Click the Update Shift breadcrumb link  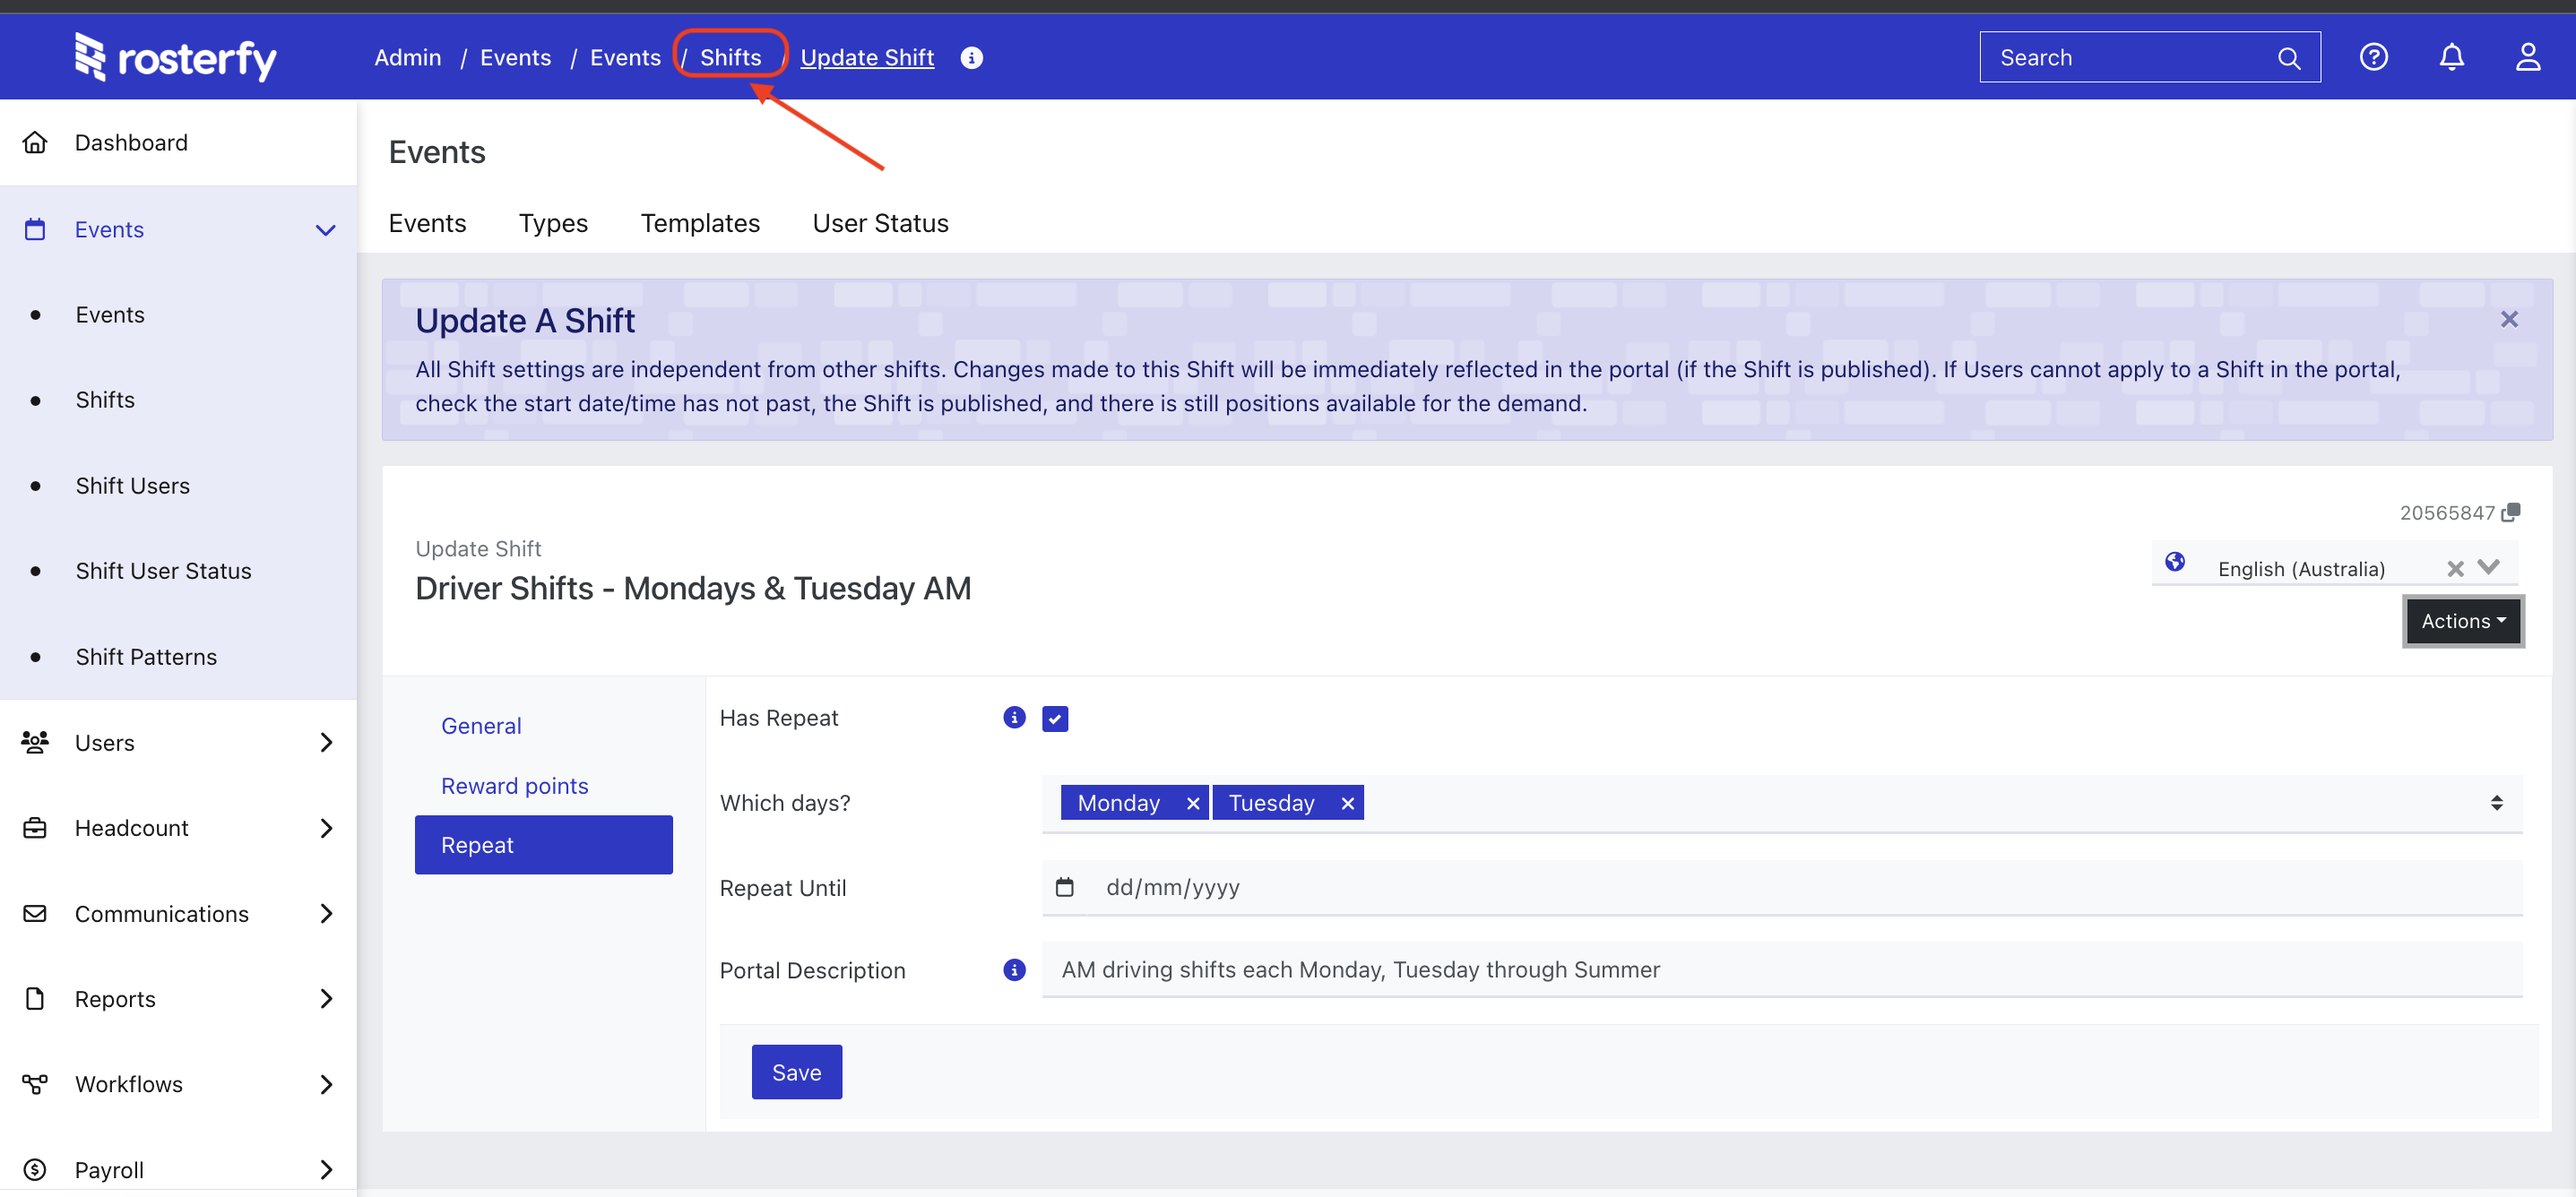coord(867,58)
